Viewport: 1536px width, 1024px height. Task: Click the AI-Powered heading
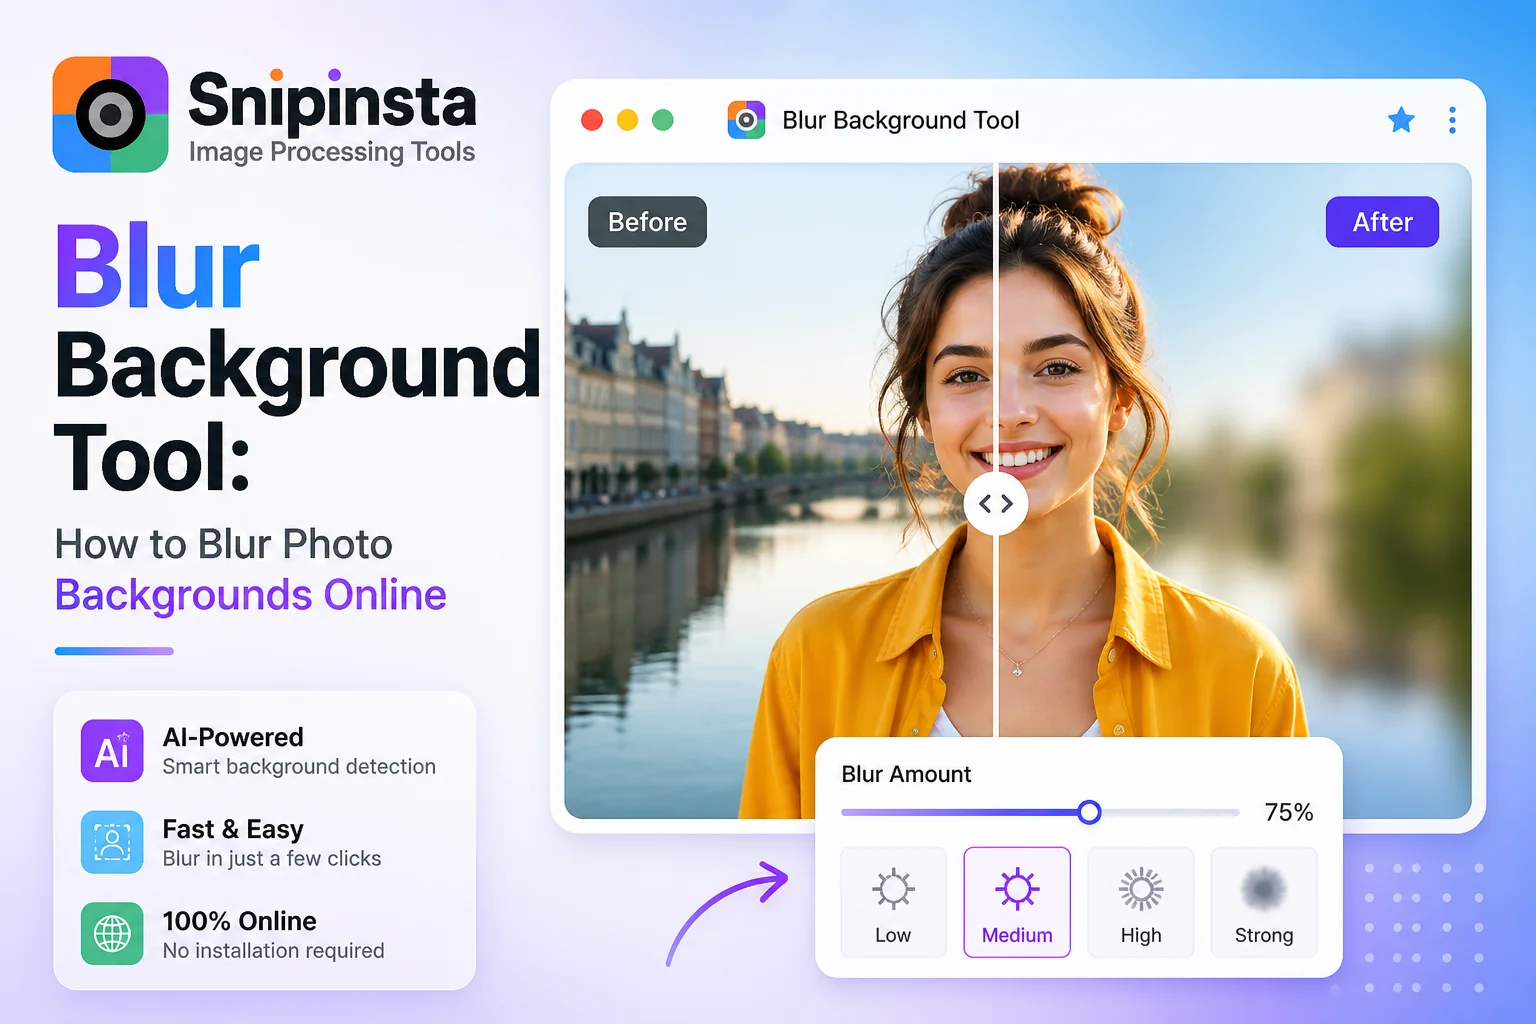(233, 737)
